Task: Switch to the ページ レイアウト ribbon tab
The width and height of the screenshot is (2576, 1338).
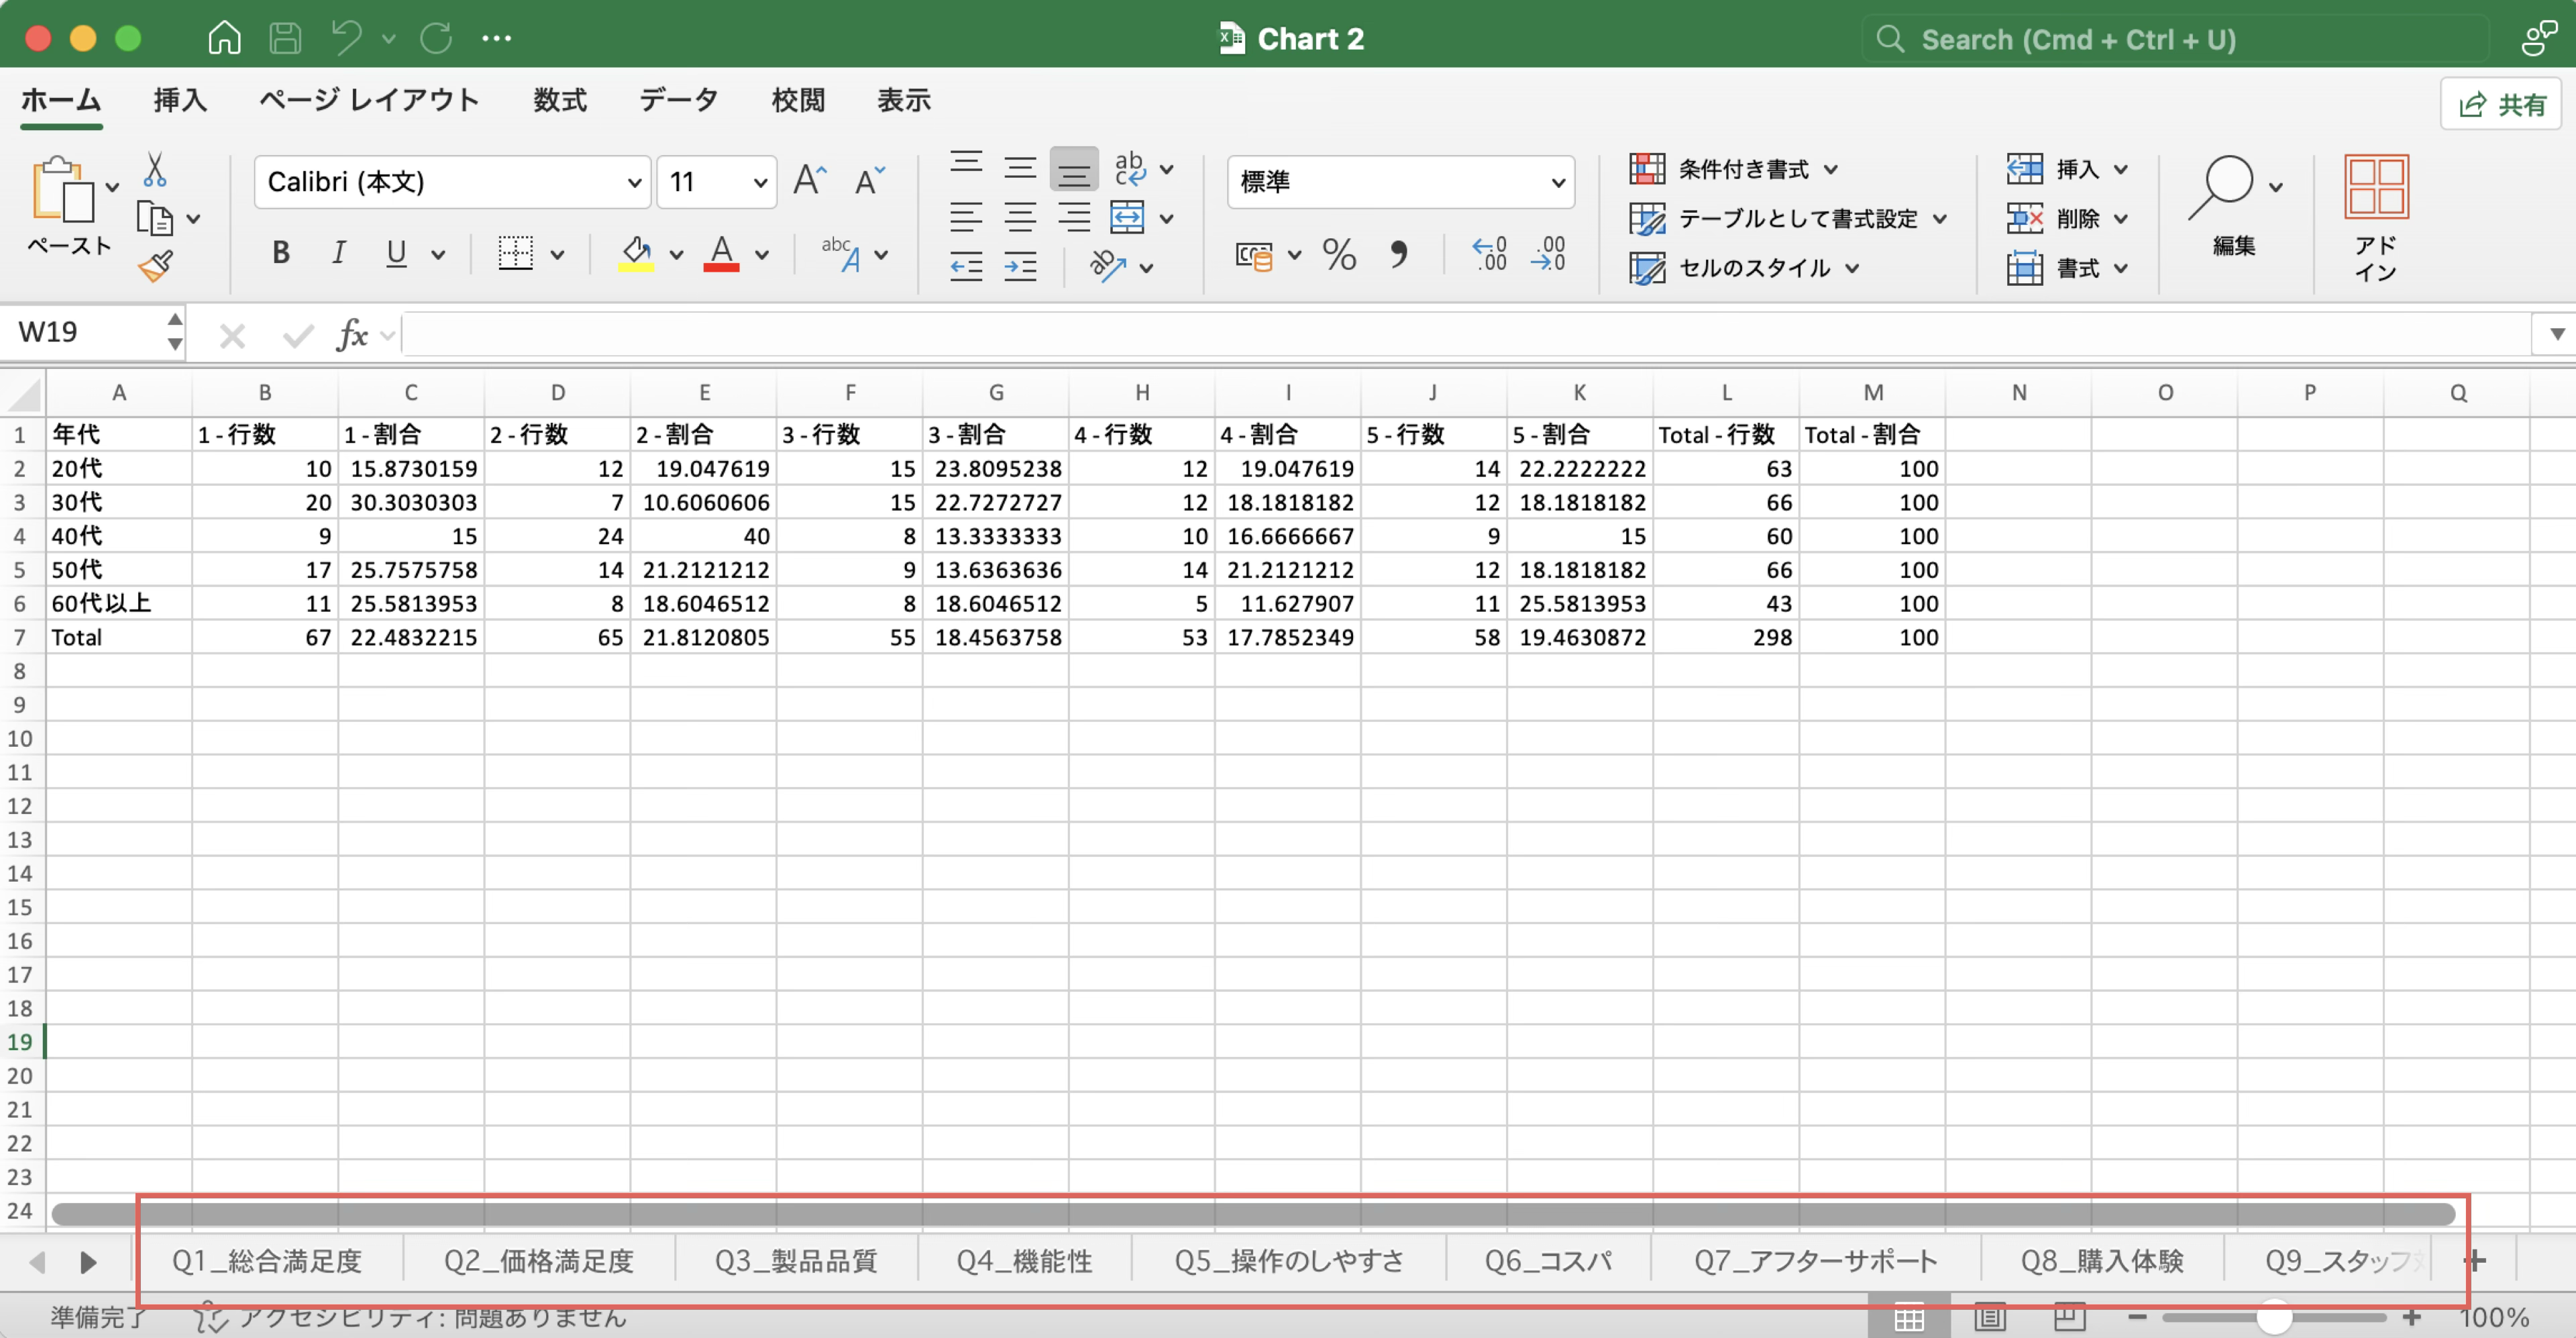Action: point(370,100)
